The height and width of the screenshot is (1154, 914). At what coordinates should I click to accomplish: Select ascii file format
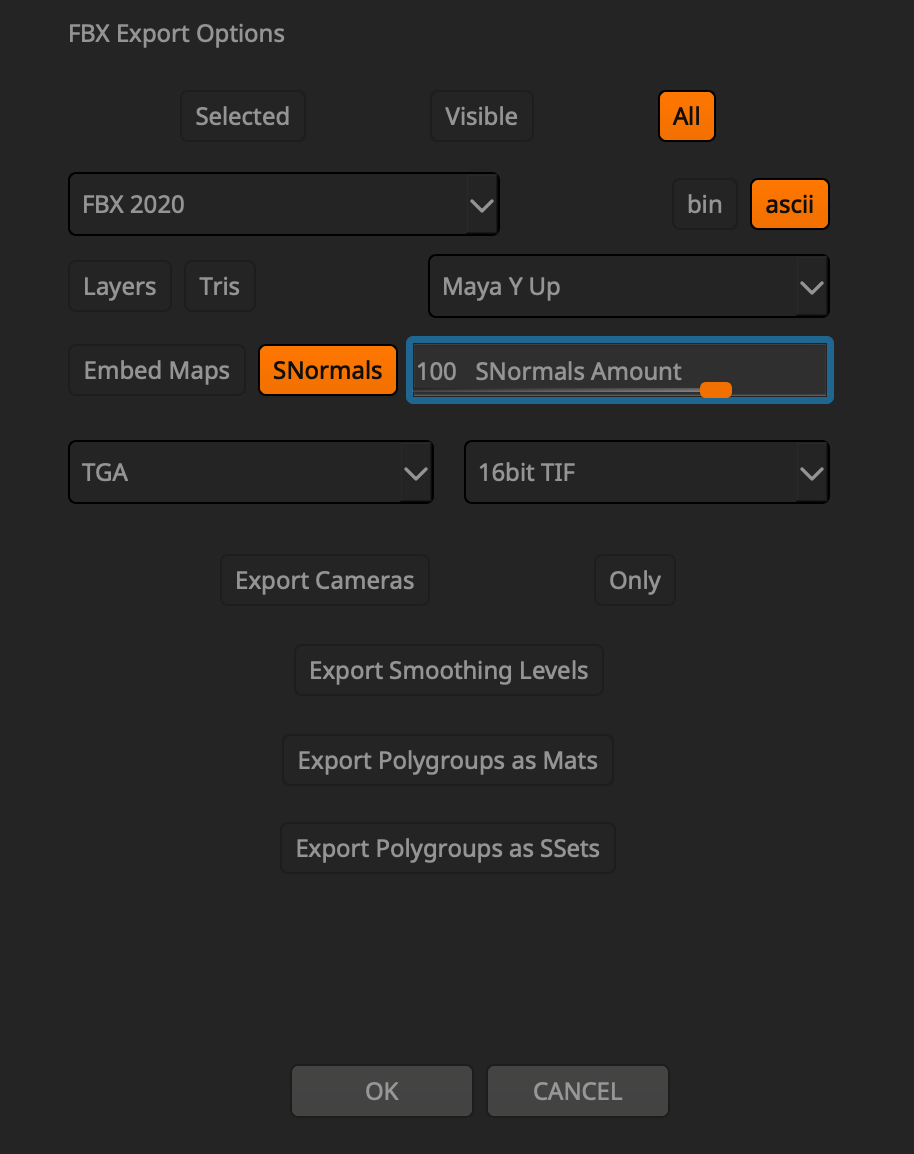(x=789, y=205)
